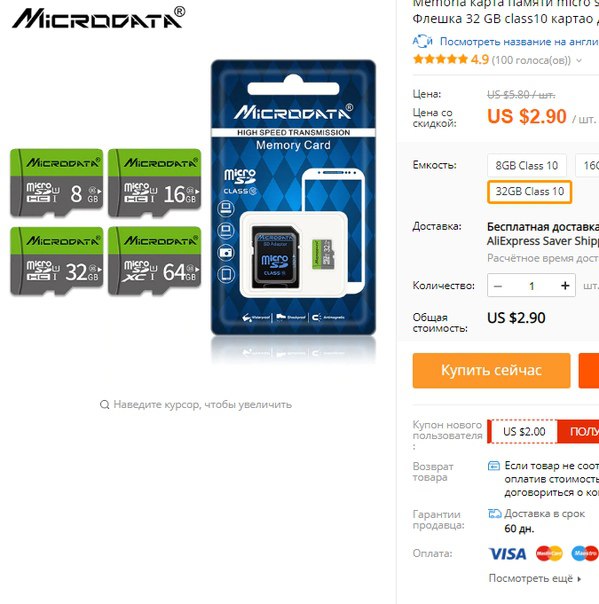Decrease quantity with the minus button
This screenshot has width=599, height=604.
point(498,285)
